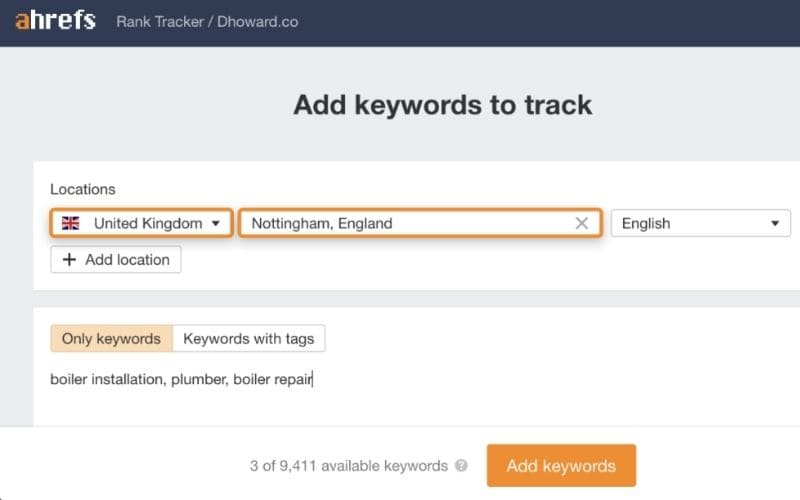800x500 pixels.
Task: Switch to Keywords with tags mode
Action: (248, 338)
